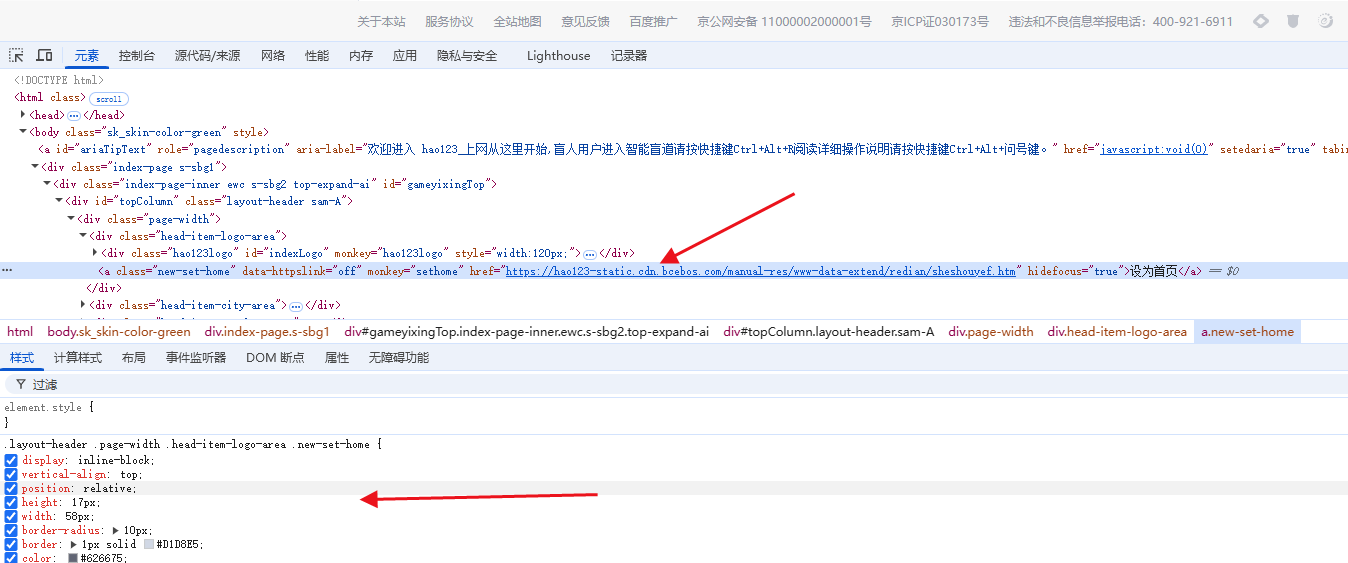This screenshot has height=563, width=1348.
Task: Click the scroll badge on html element
Action: (109, 99)
